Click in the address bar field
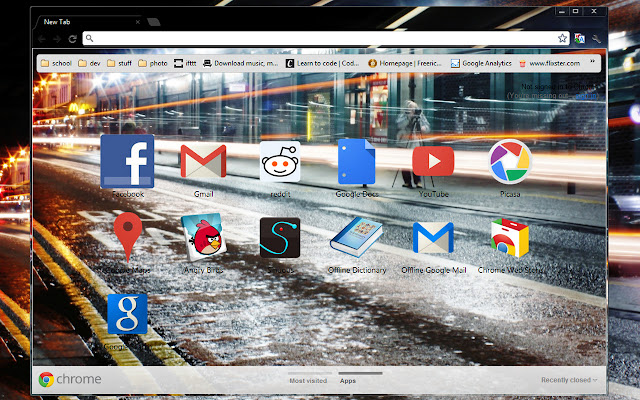Viewport: 640px width, 400px height. tap(326, 38)
